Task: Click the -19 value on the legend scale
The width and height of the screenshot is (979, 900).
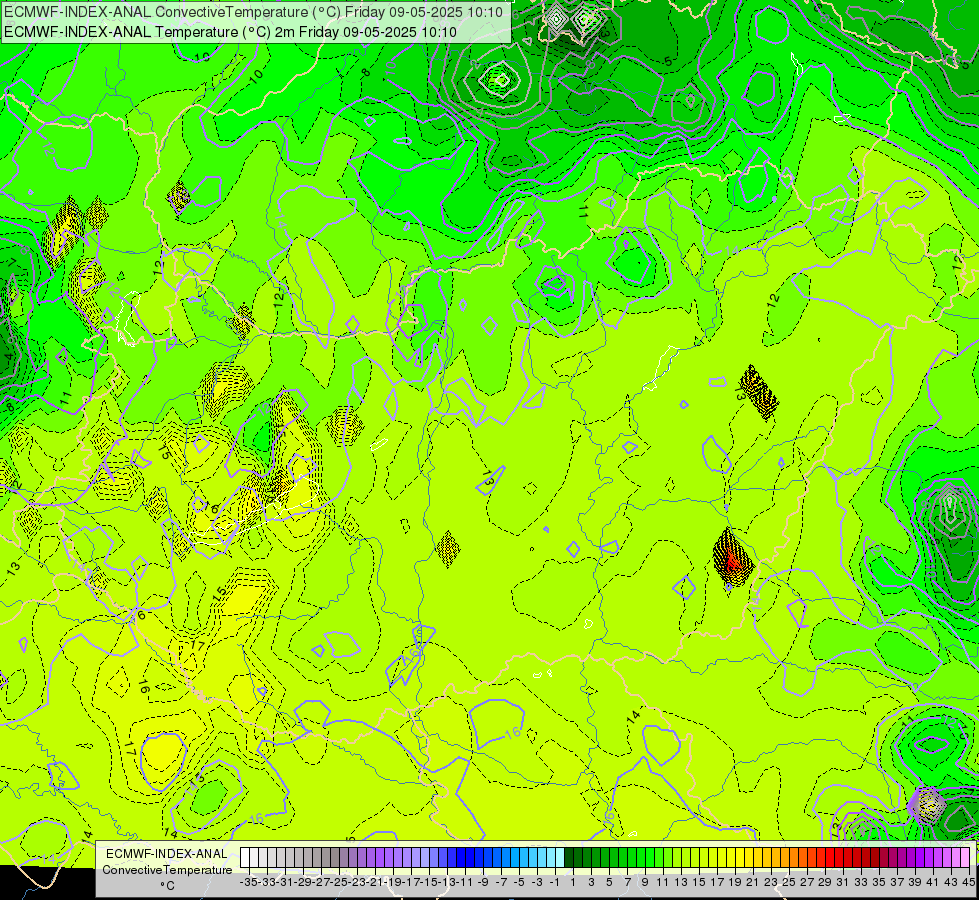Action: coord(393,882)
